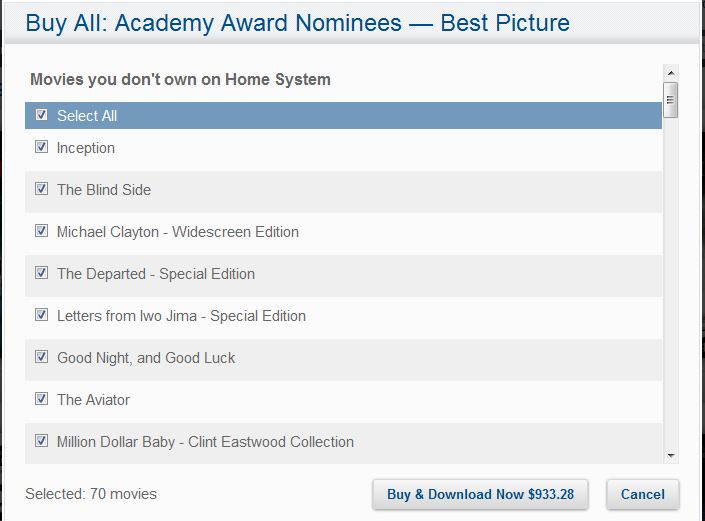
Task: Deselect Michael Clayton - Widescreen Edition checkbox
Action: [x=41, y=231]
